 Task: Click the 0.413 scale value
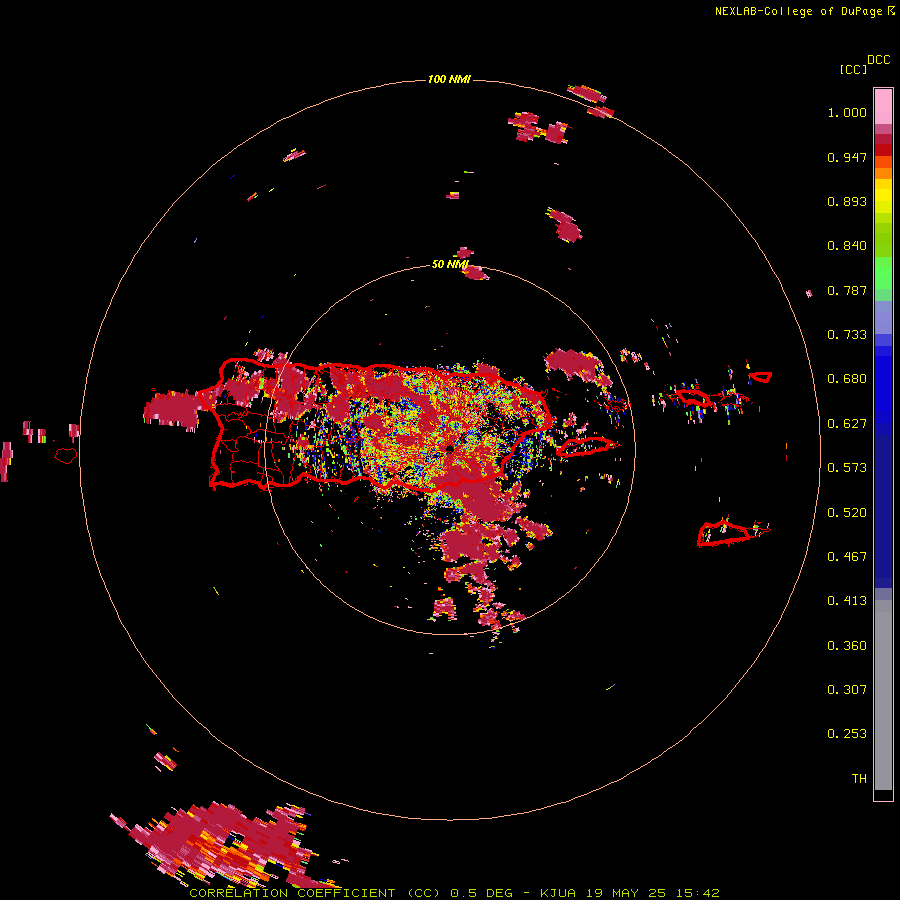847,601
